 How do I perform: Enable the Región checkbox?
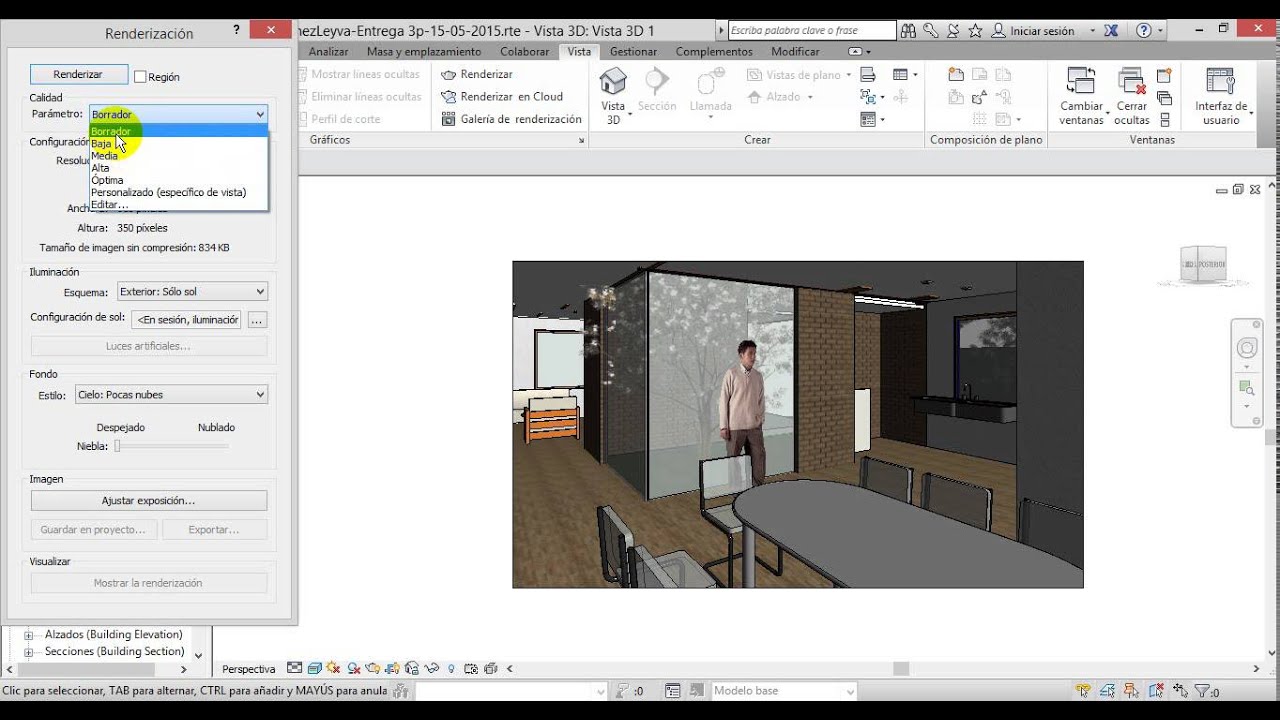point(140,77)
